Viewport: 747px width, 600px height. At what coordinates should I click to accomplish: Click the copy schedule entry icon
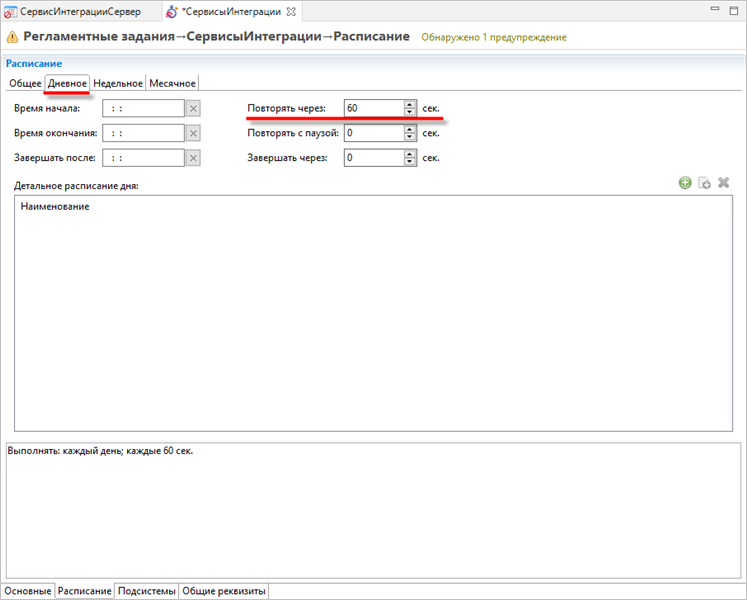point(704,183)
